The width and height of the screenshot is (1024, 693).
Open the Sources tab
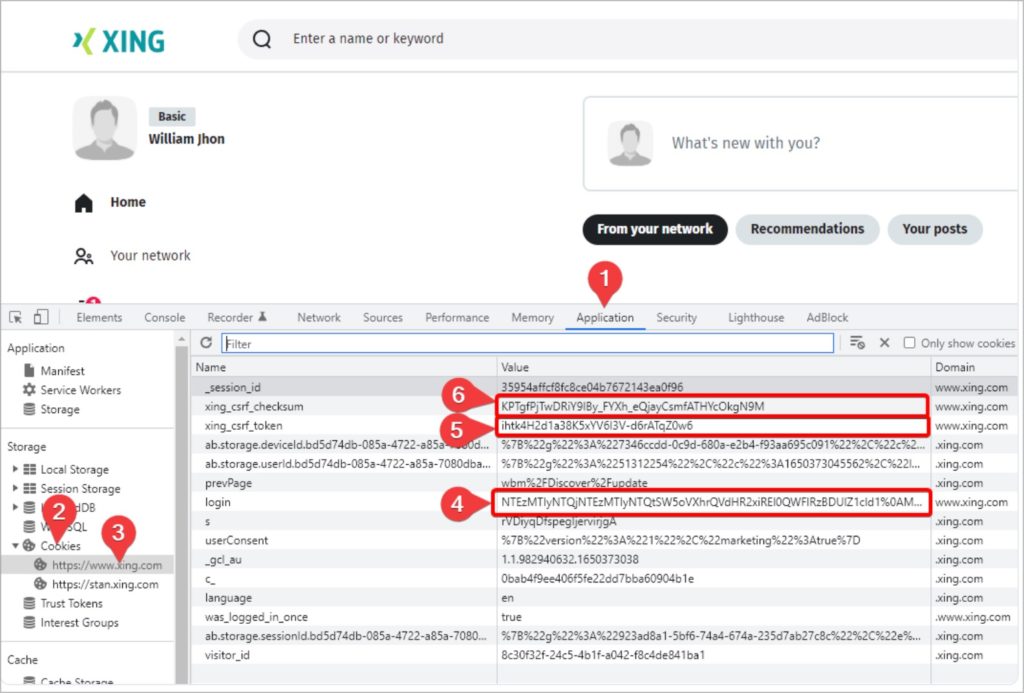(x=383, y=317)
